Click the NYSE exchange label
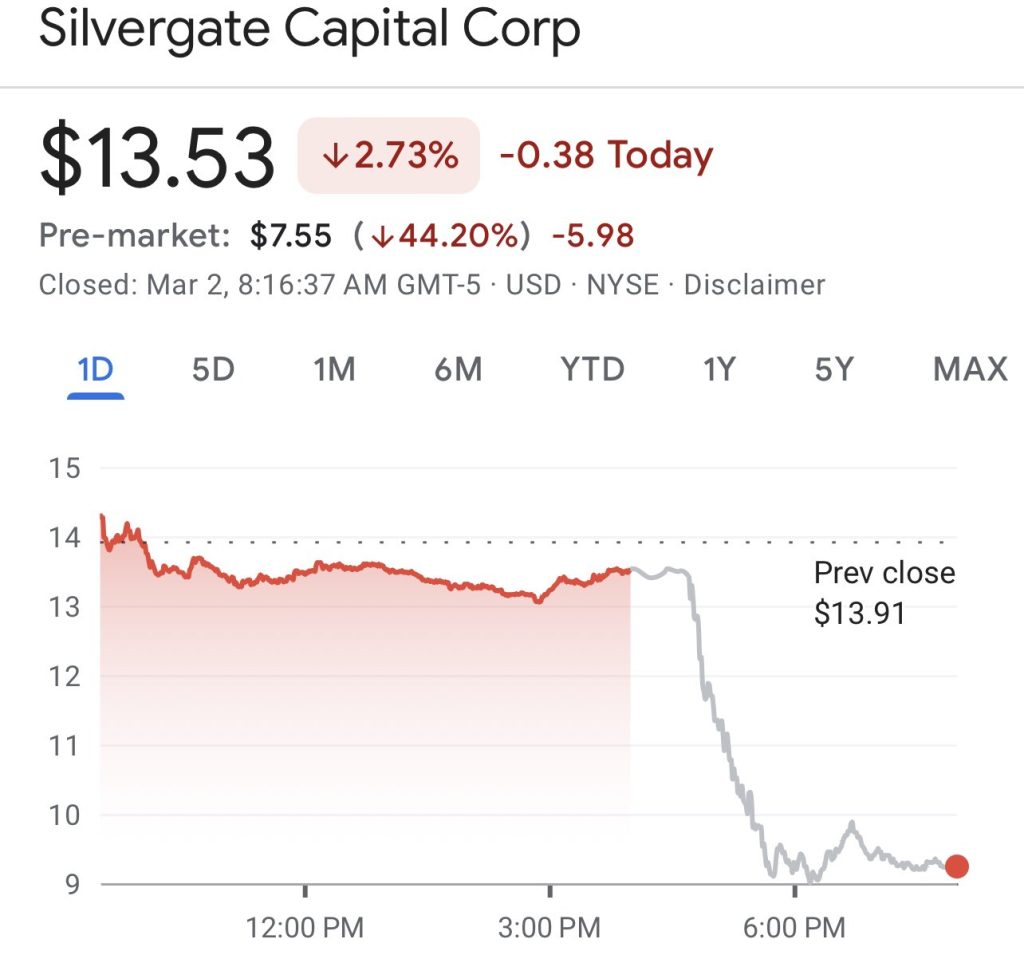The image size is (1024, 955). click(x=622, y=284)
